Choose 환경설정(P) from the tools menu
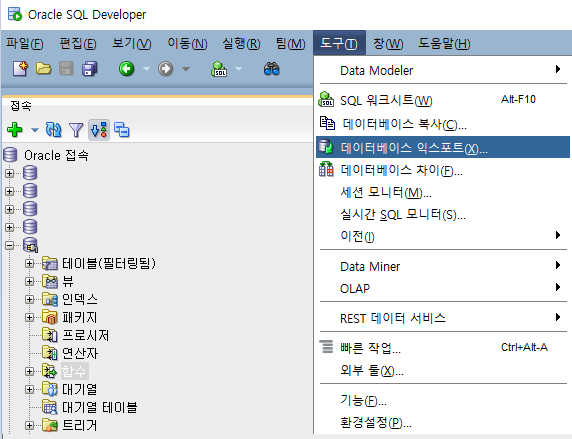Screen dimensions: 572x439 tap(376, 423)
